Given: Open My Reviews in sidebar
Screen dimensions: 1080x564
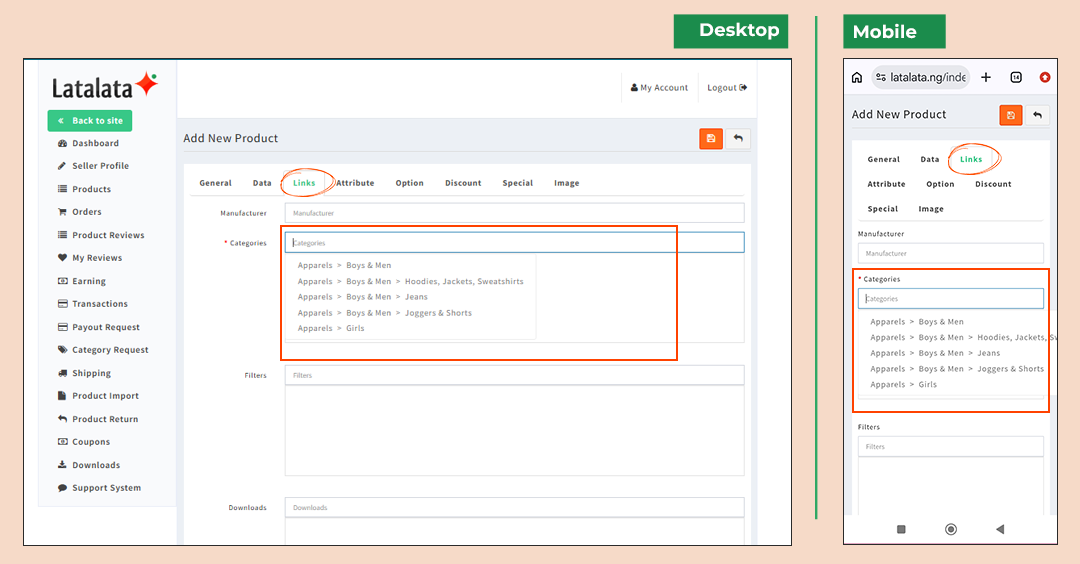Looking at the screenshot, I should point(90,258).
